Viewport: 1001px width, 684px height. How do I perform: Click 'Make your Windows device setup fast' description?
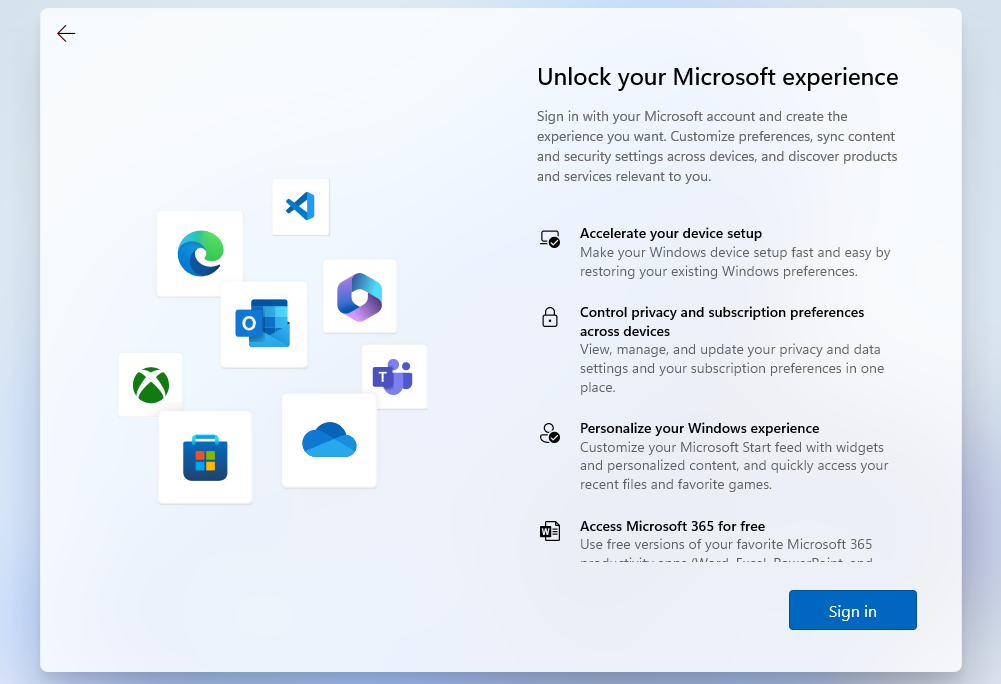click(x=735, y=262)
